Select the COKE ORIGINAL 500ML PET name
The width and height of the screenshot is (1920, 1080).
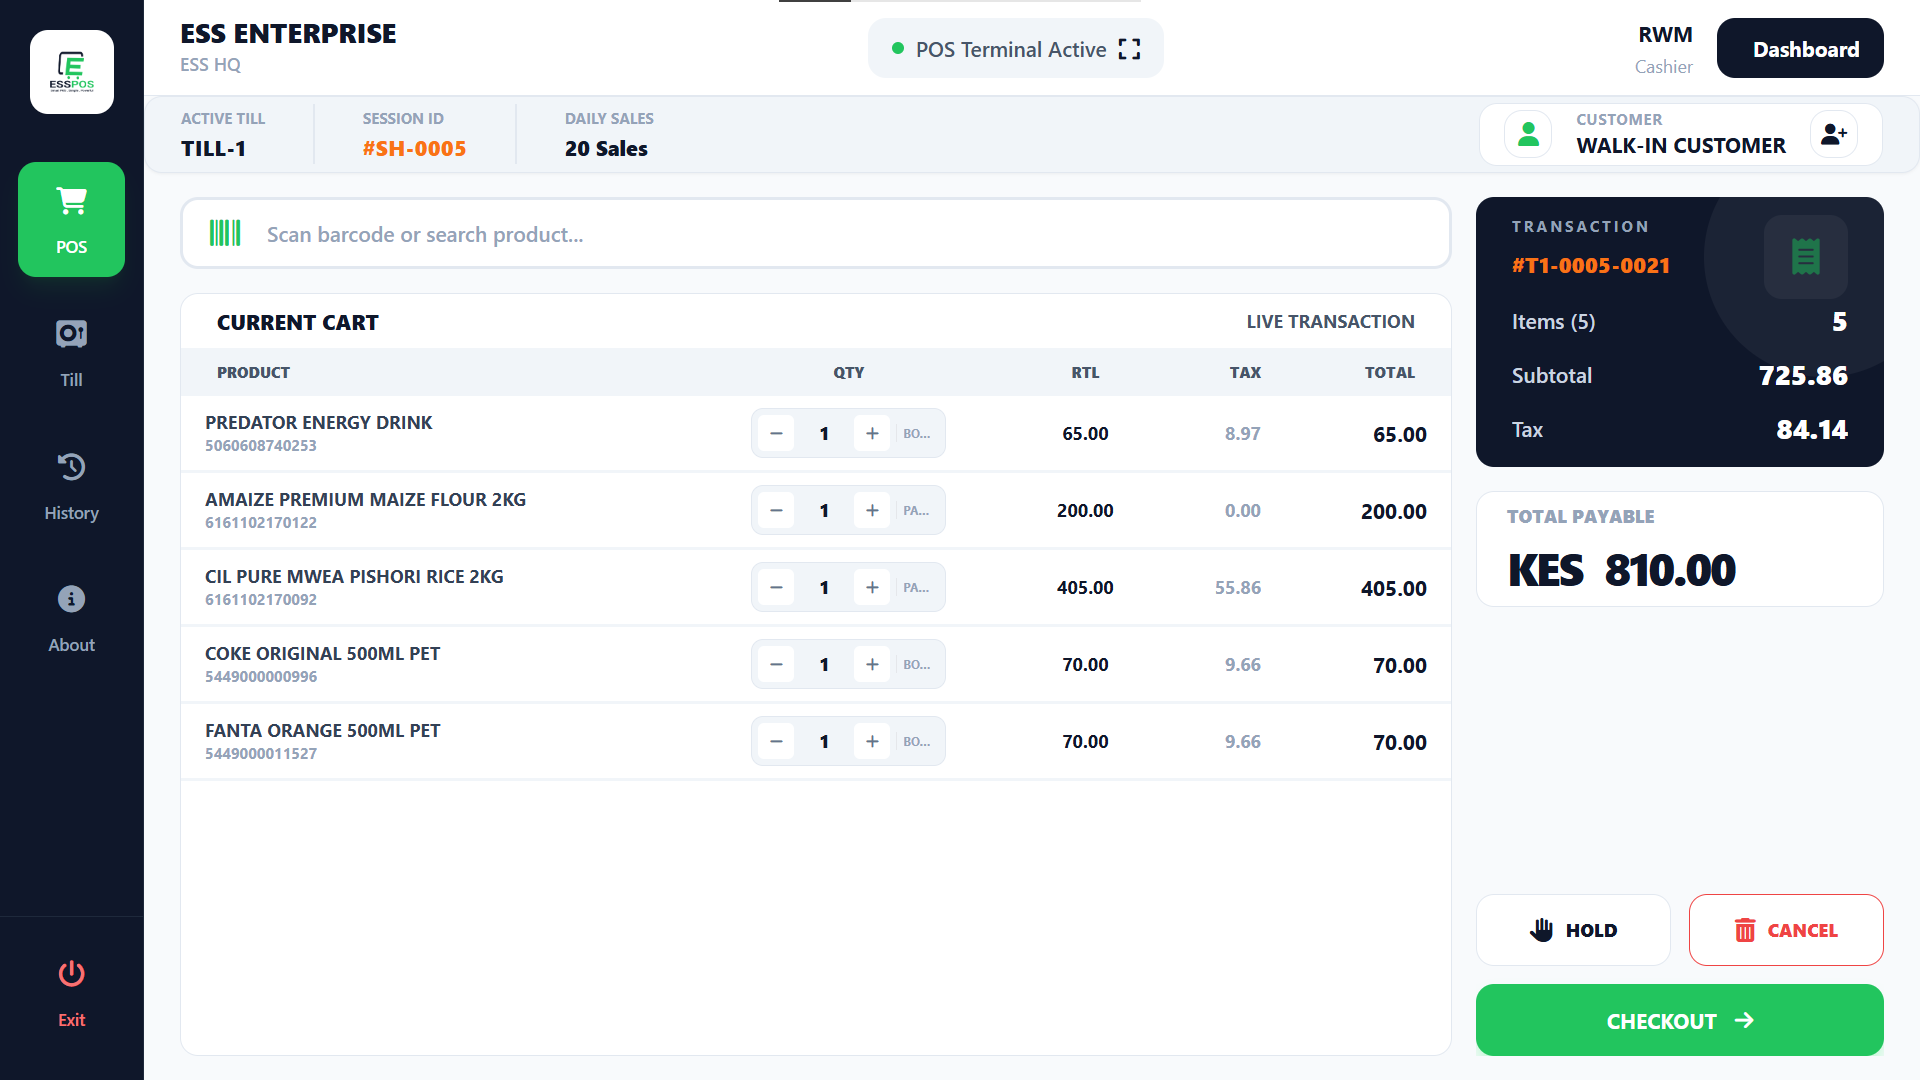tap(322, 653)
